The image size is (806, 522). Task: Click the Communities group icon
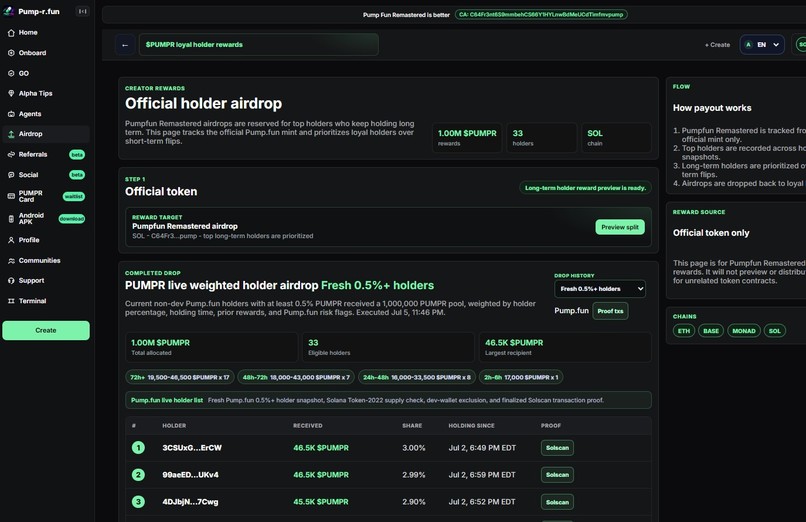11,261
